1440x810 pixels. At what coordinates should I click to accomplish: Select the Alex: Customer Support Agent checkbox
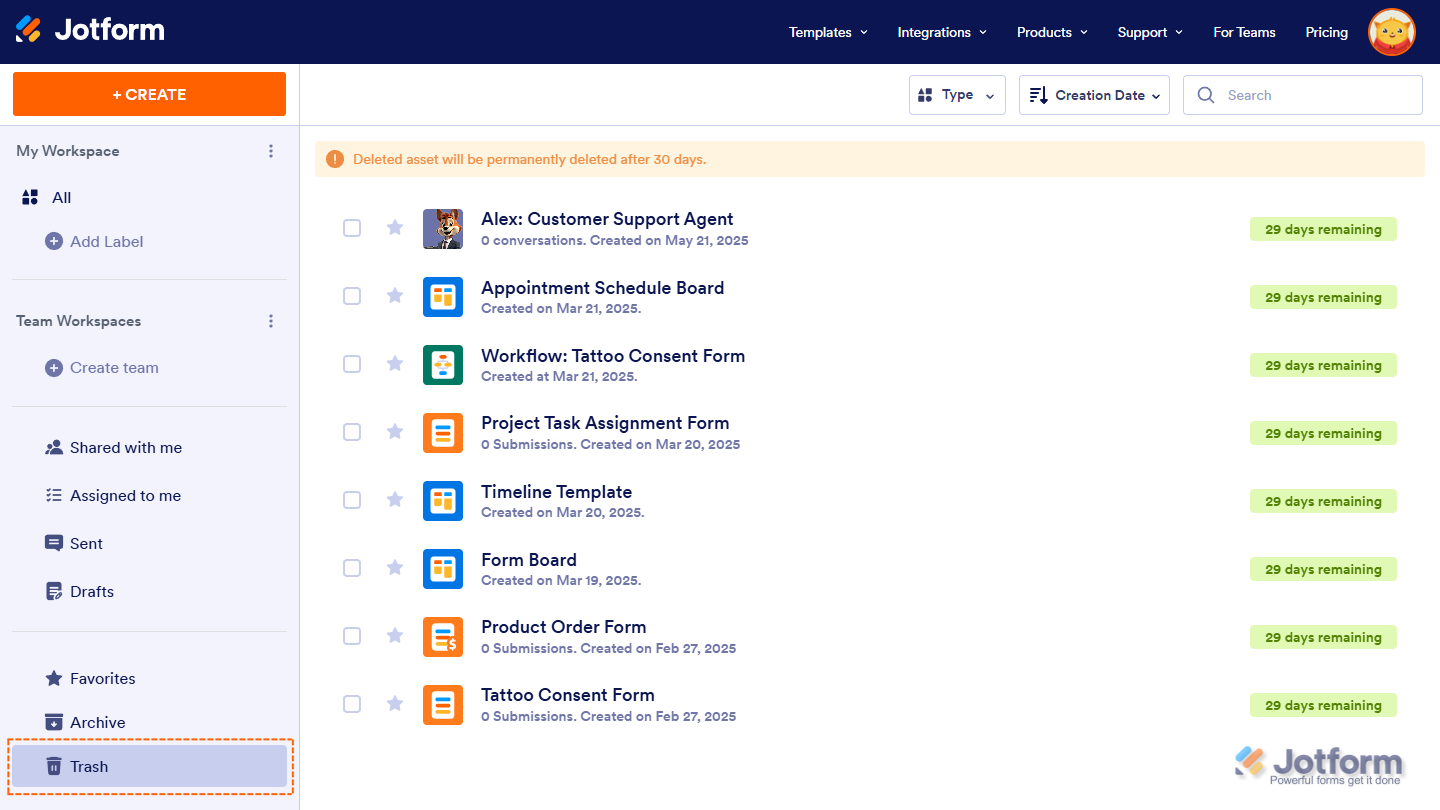tap(352, 228)
